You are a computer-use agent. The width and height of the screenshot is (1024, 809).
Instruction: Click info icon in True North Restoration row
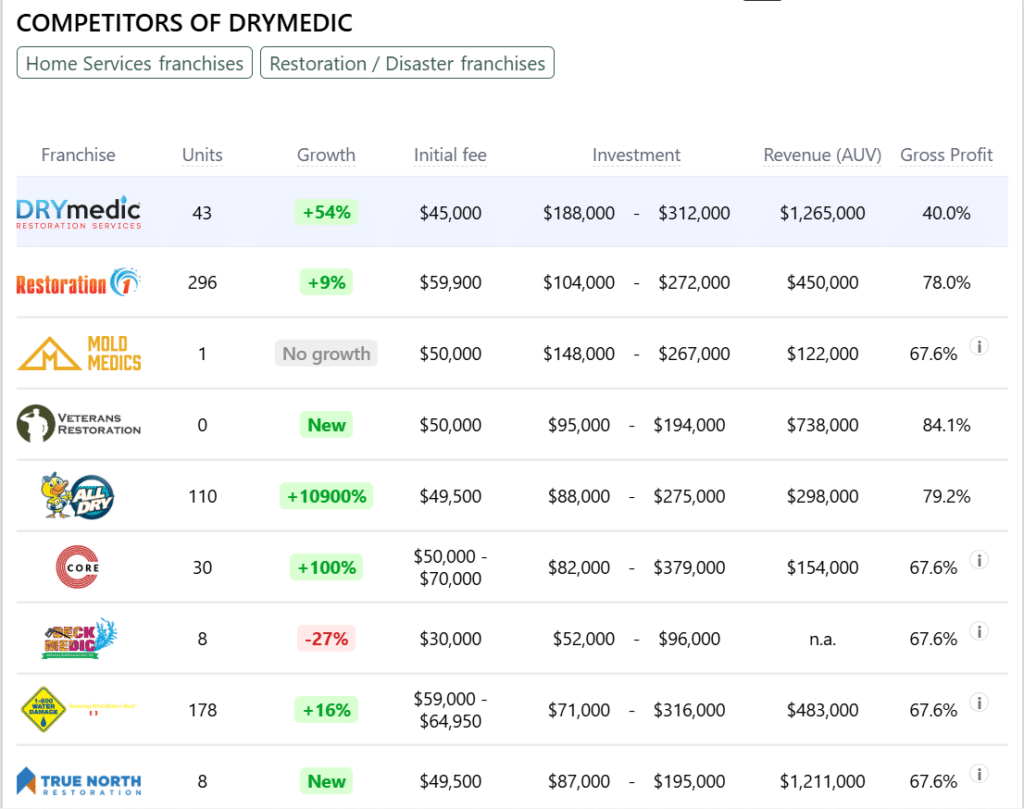tap(978, 773)
